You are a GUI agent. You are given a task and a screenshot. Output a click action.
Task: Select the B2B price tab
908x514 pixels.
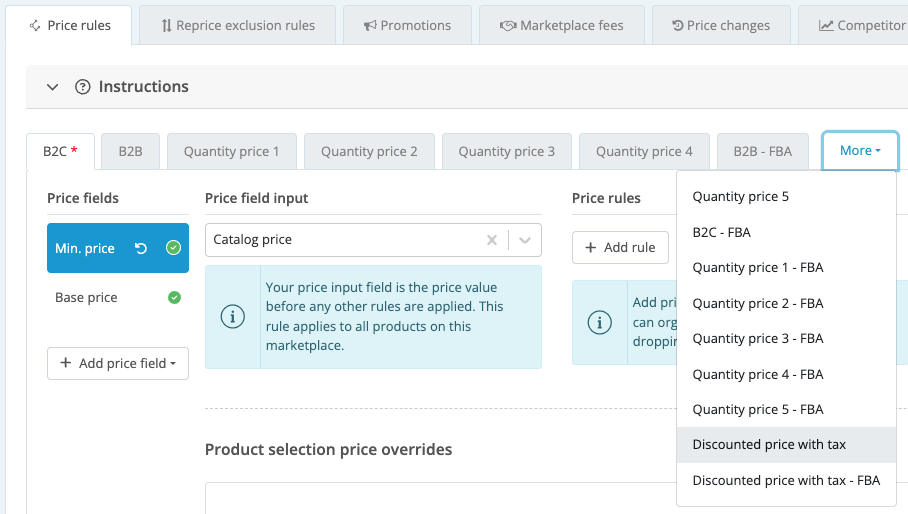click(x=130, y=152)
